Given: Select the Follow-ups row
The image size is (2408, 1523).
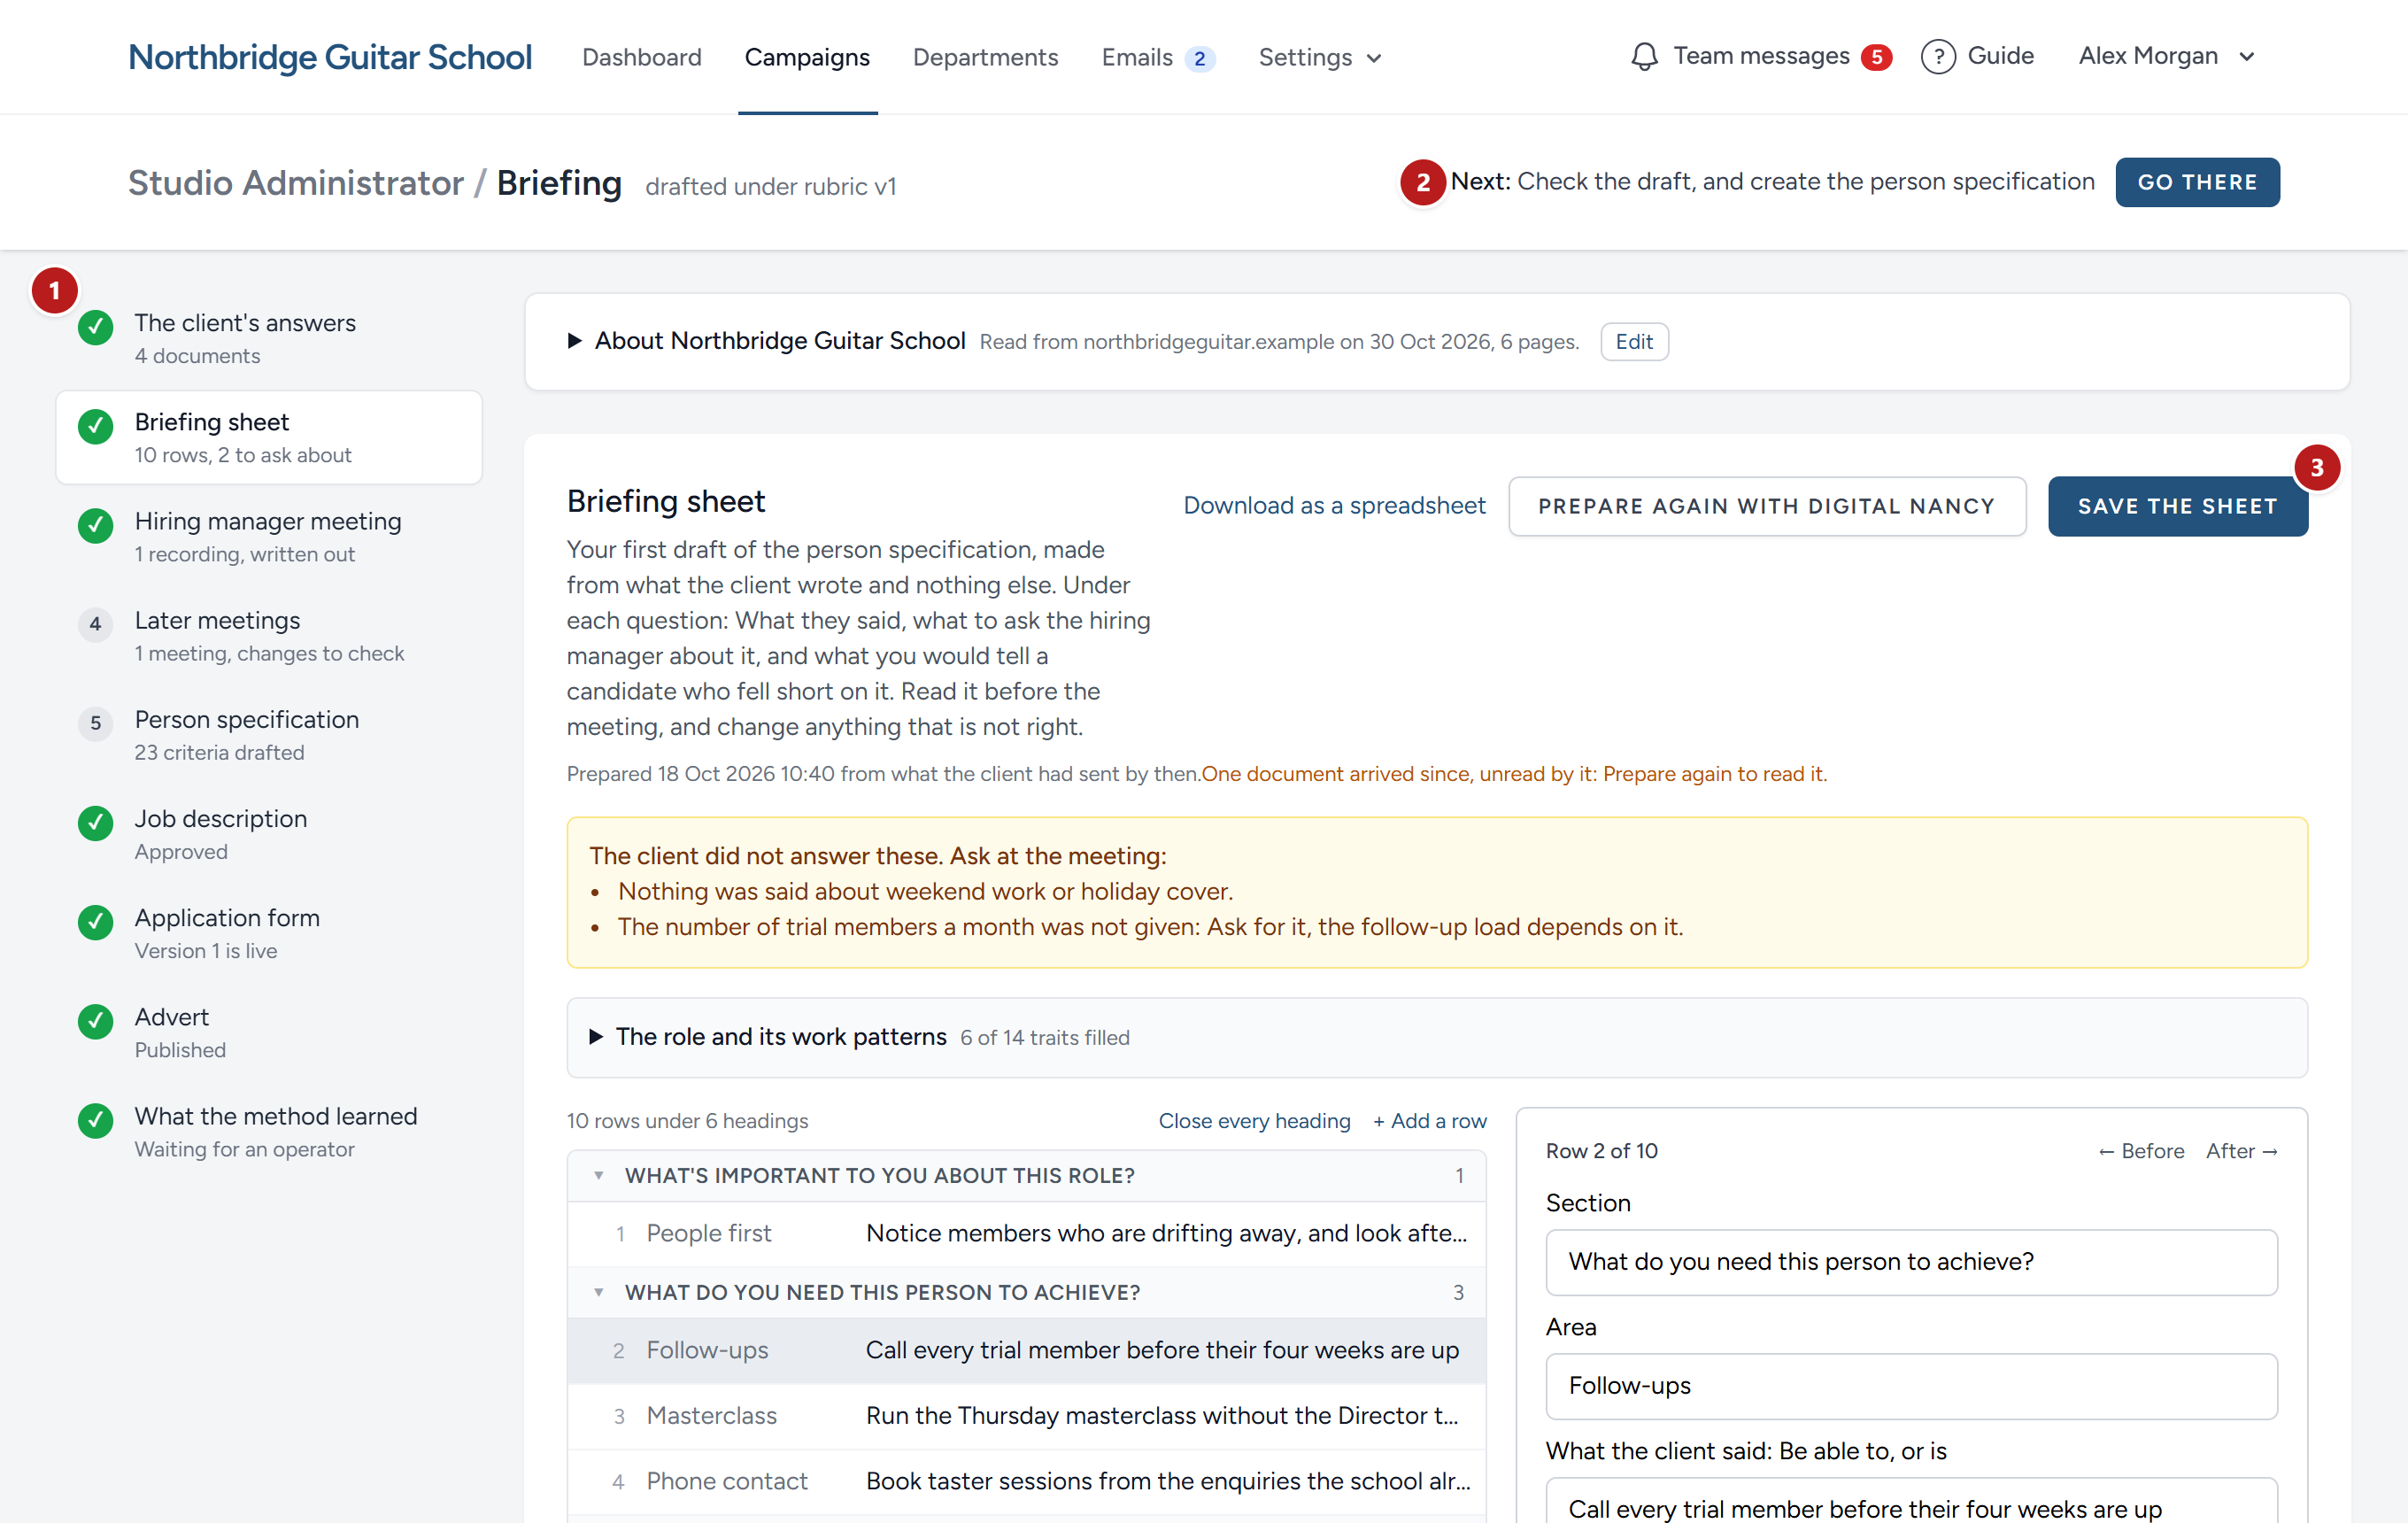Looking at the screenshot, I should [x=1026, y=1350].
